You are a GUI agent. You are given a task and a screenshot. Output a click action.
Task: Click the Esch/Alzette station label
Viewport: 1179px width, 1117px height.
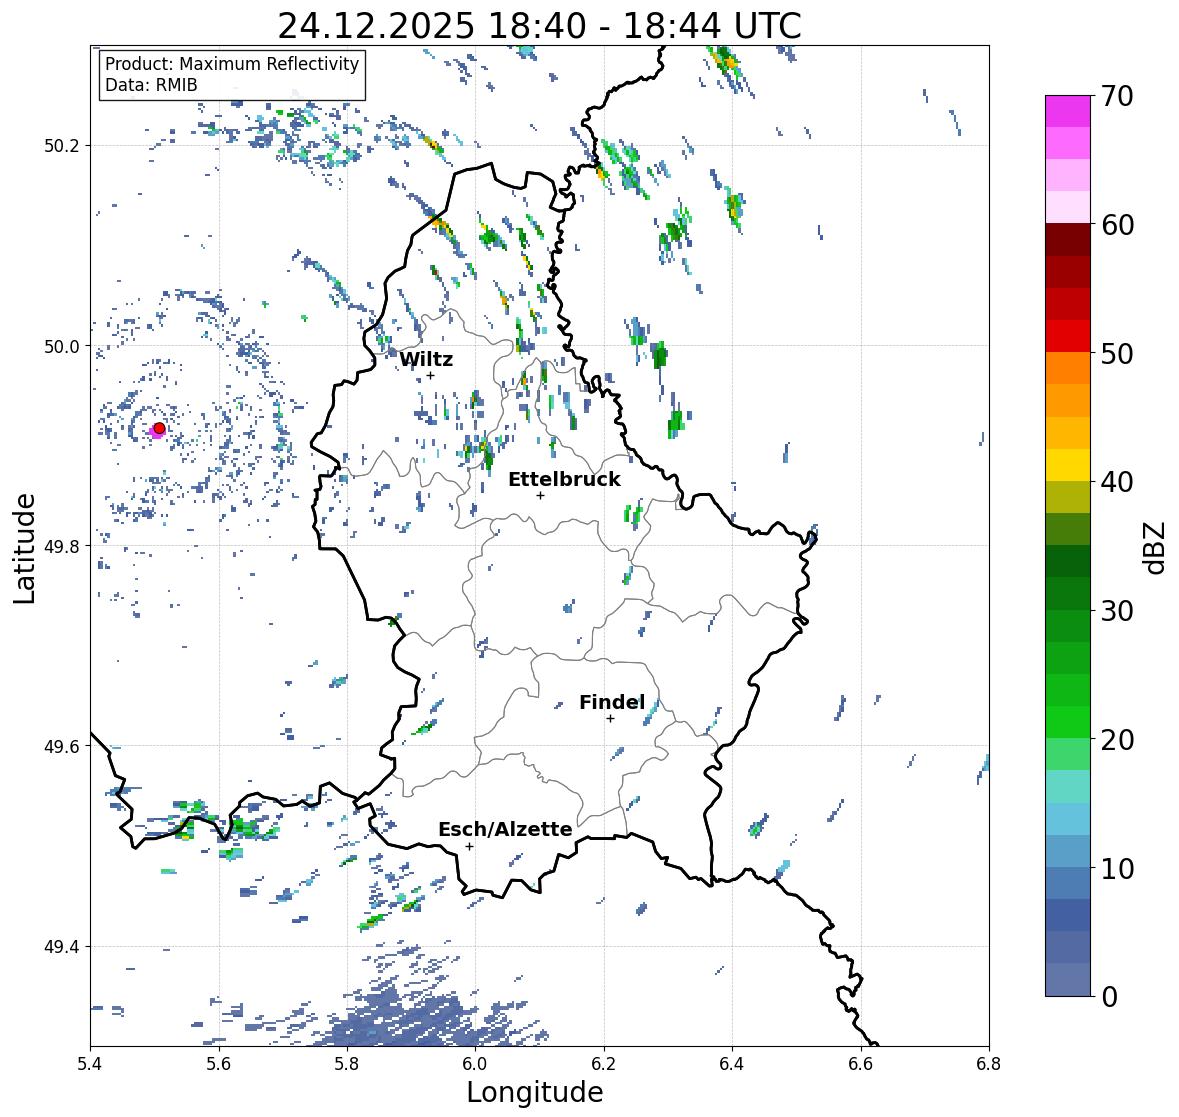[505, 829]
